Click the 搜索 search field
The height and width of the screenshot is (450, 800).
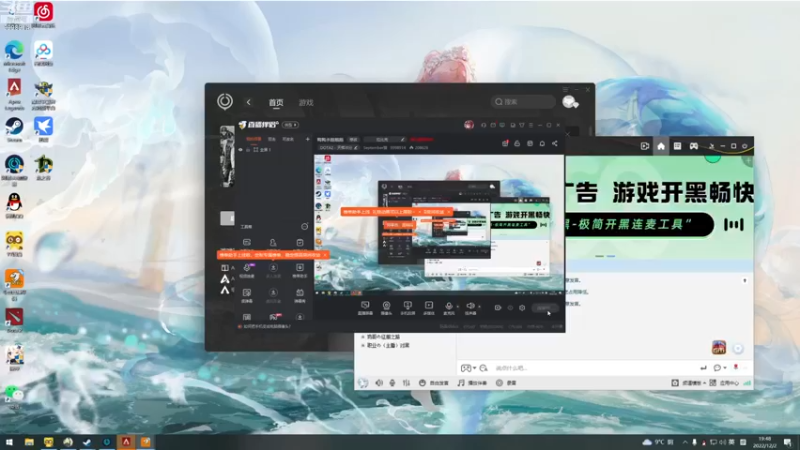pos(523,102)
